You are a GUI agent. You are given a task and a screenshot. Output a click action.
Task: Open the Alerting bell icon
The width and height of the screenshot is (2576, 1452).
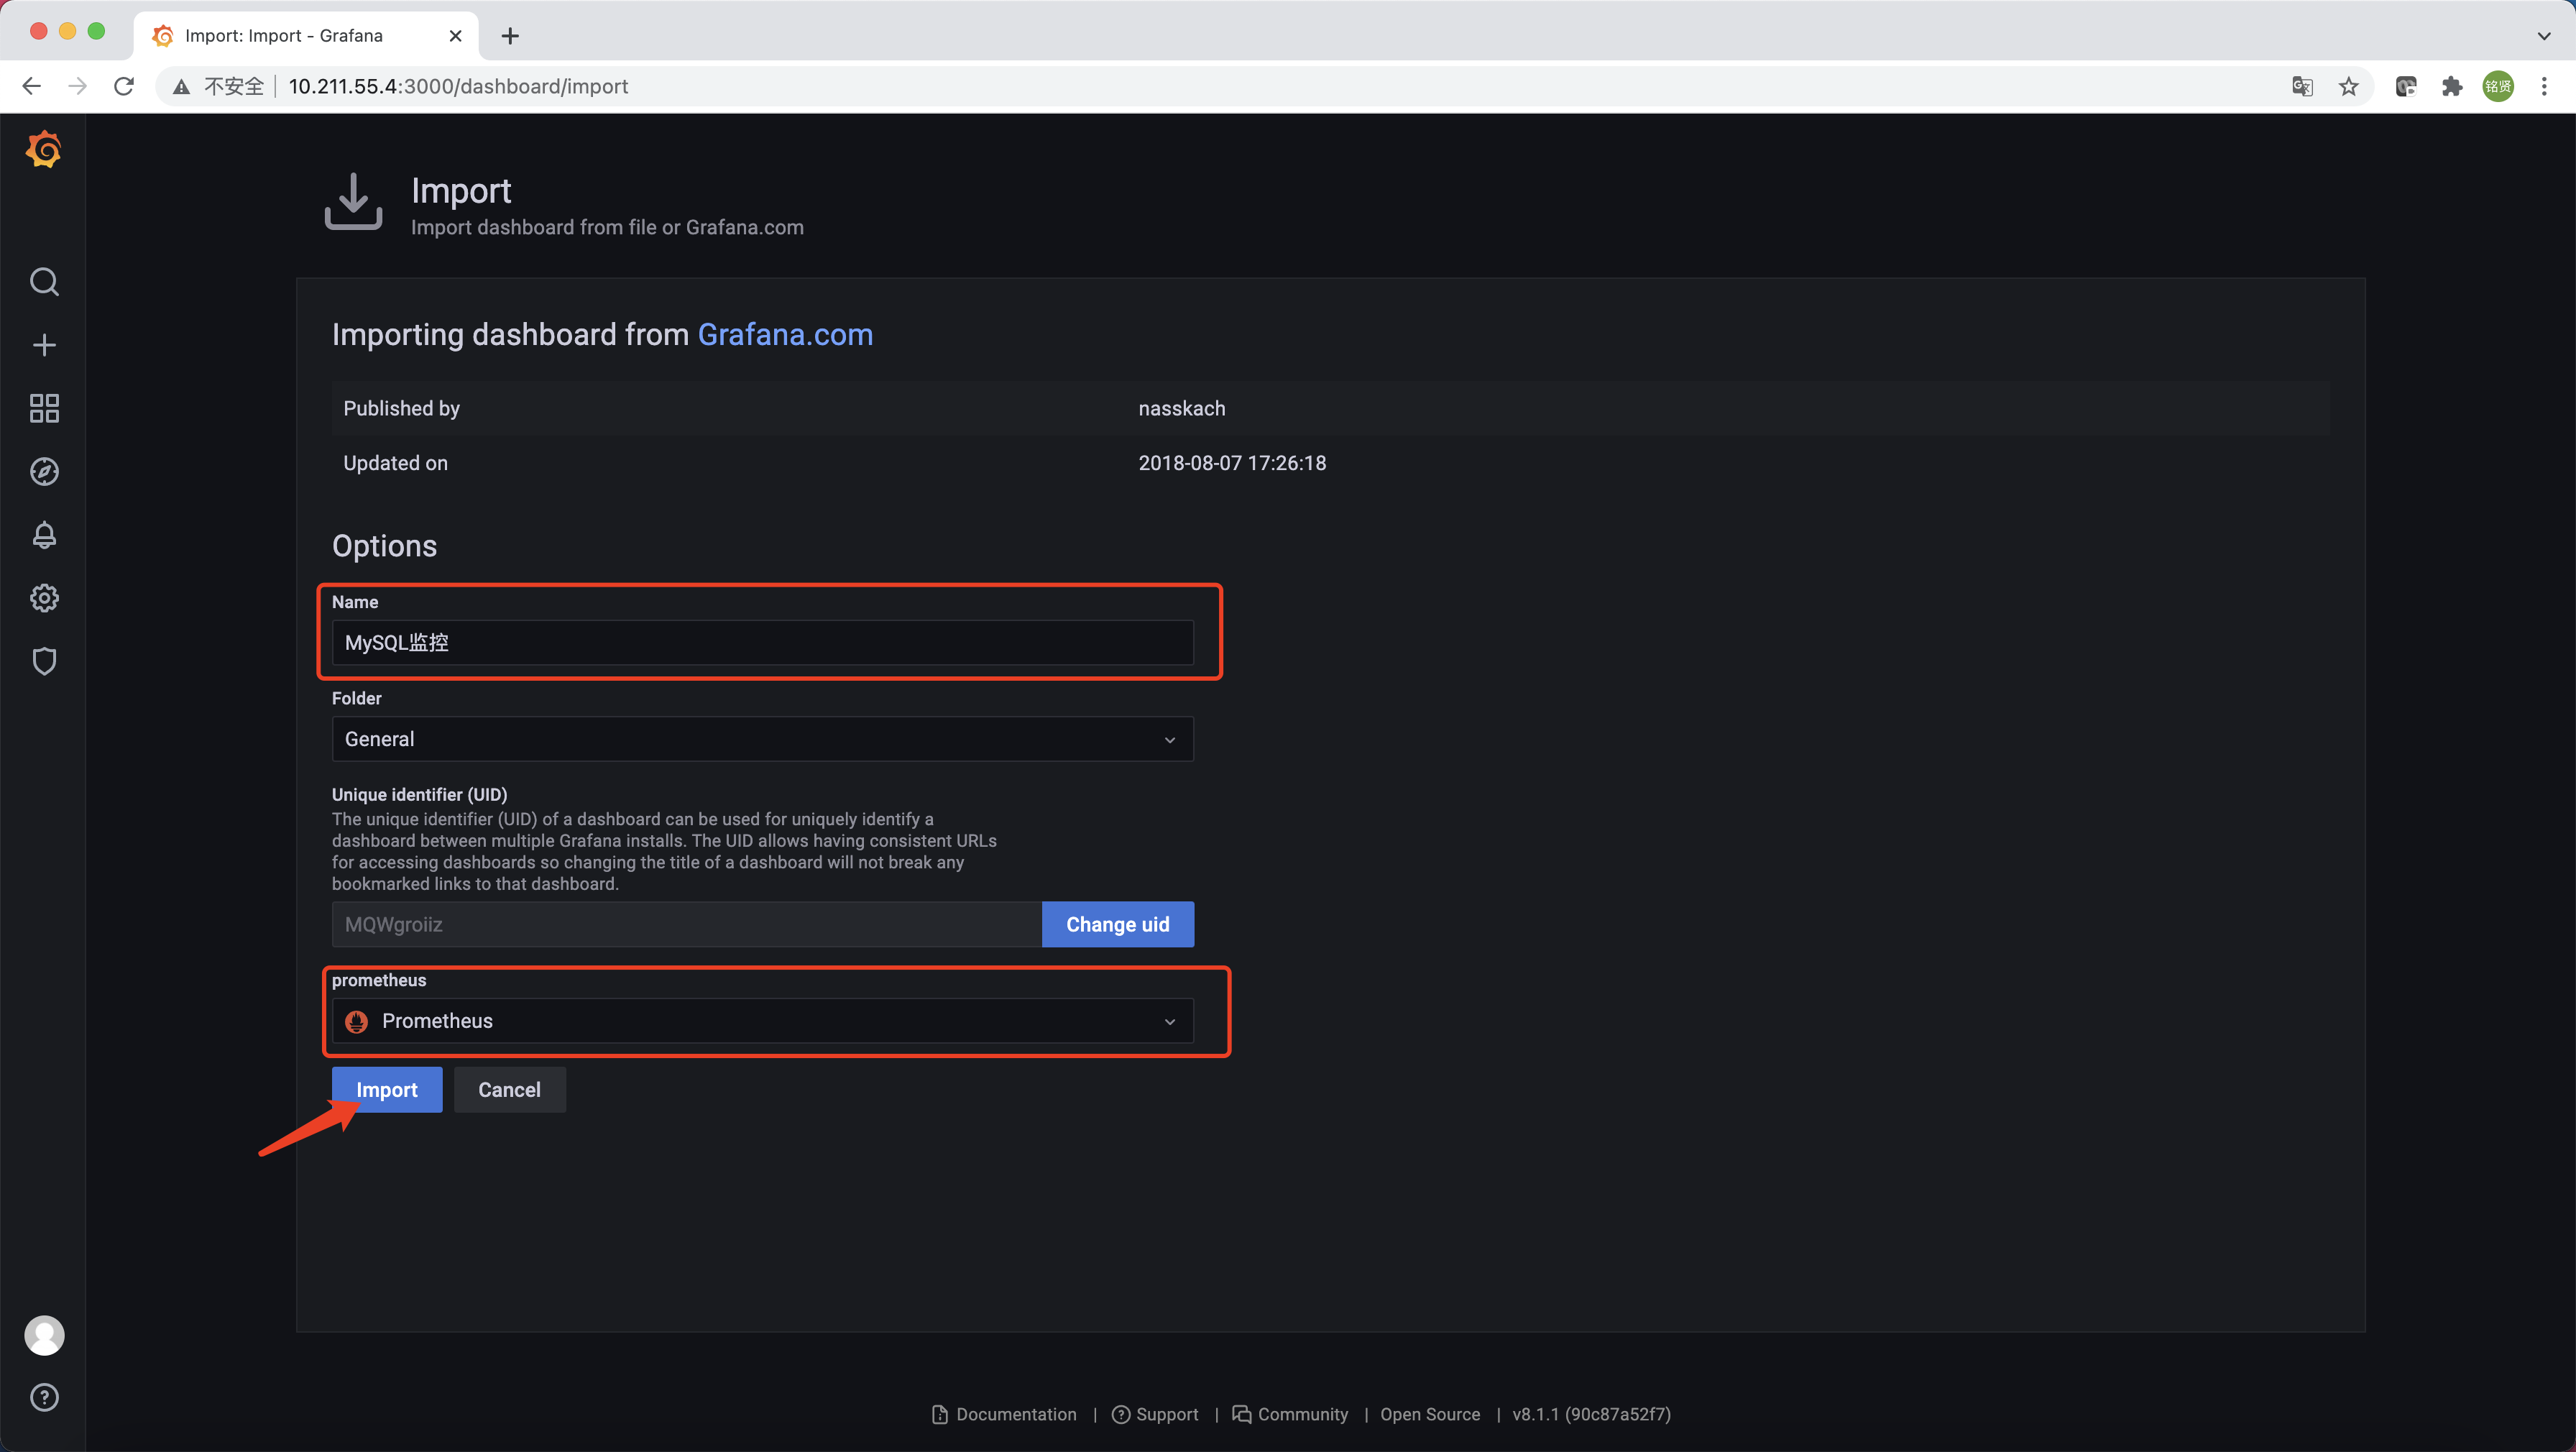click(44, 535)
